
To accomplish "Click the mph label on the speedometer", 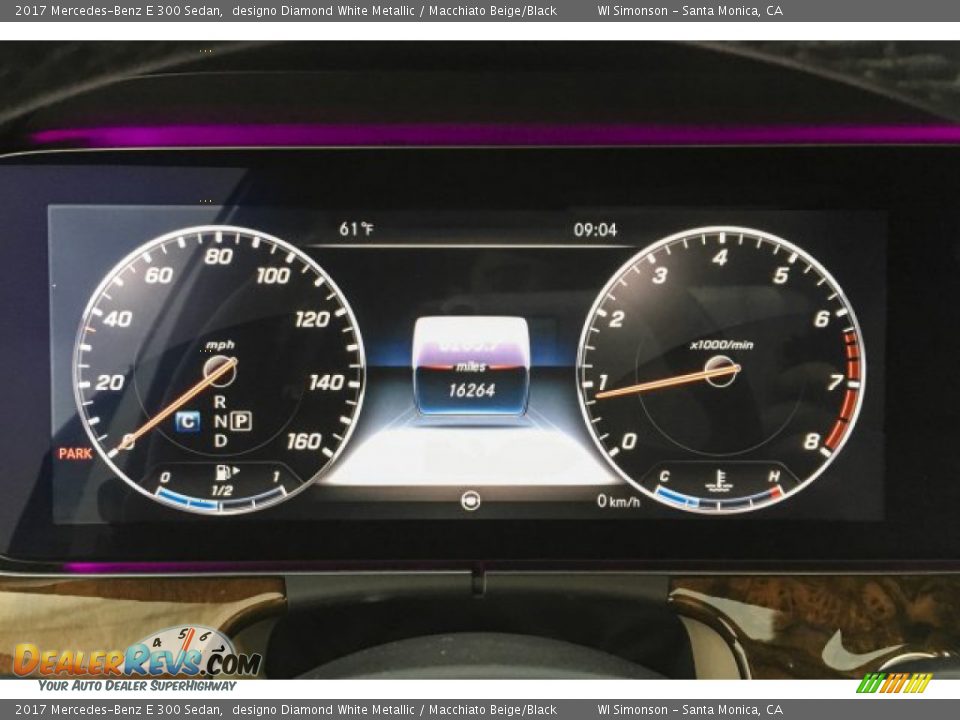I will point(220,345).
